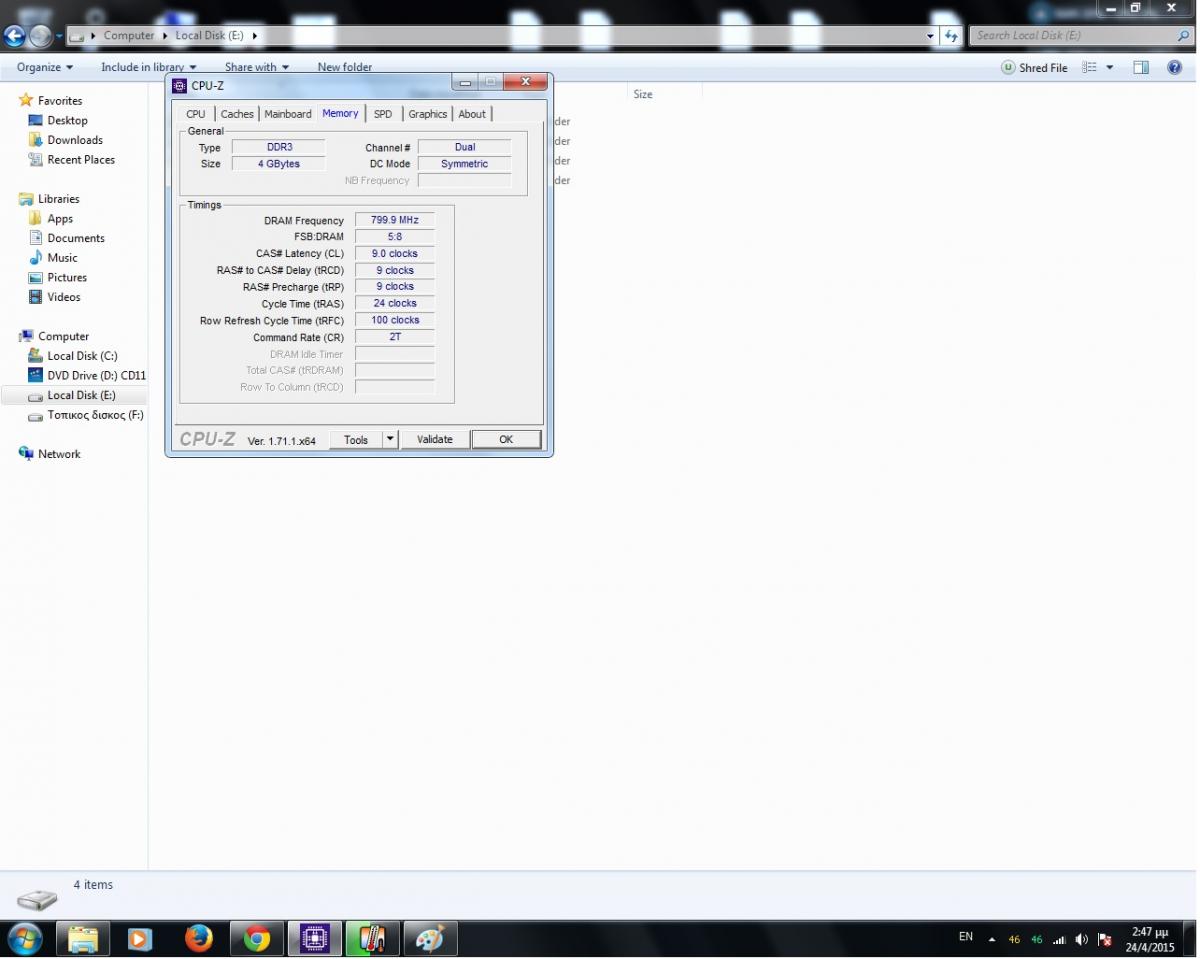Image resolution: width=1200 pixels, height=959 pixels.
Task: Open the Include in library dropdown
Action: coord(148,68)
